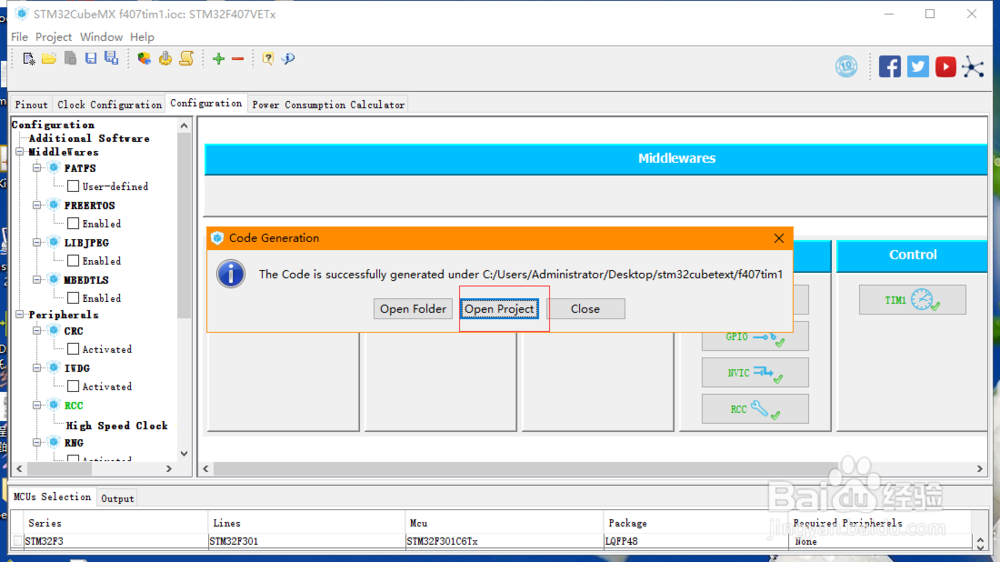Click the Open folder toolbar icon

point(49,59)
